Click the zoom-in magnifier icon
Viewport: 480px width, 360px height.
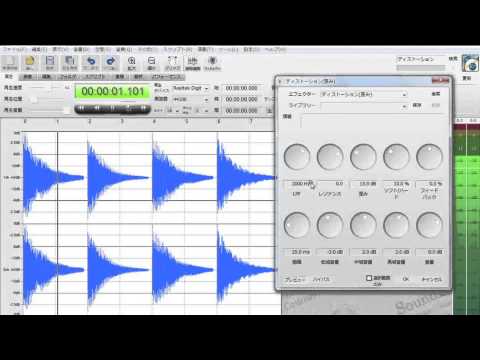point(132,62)
